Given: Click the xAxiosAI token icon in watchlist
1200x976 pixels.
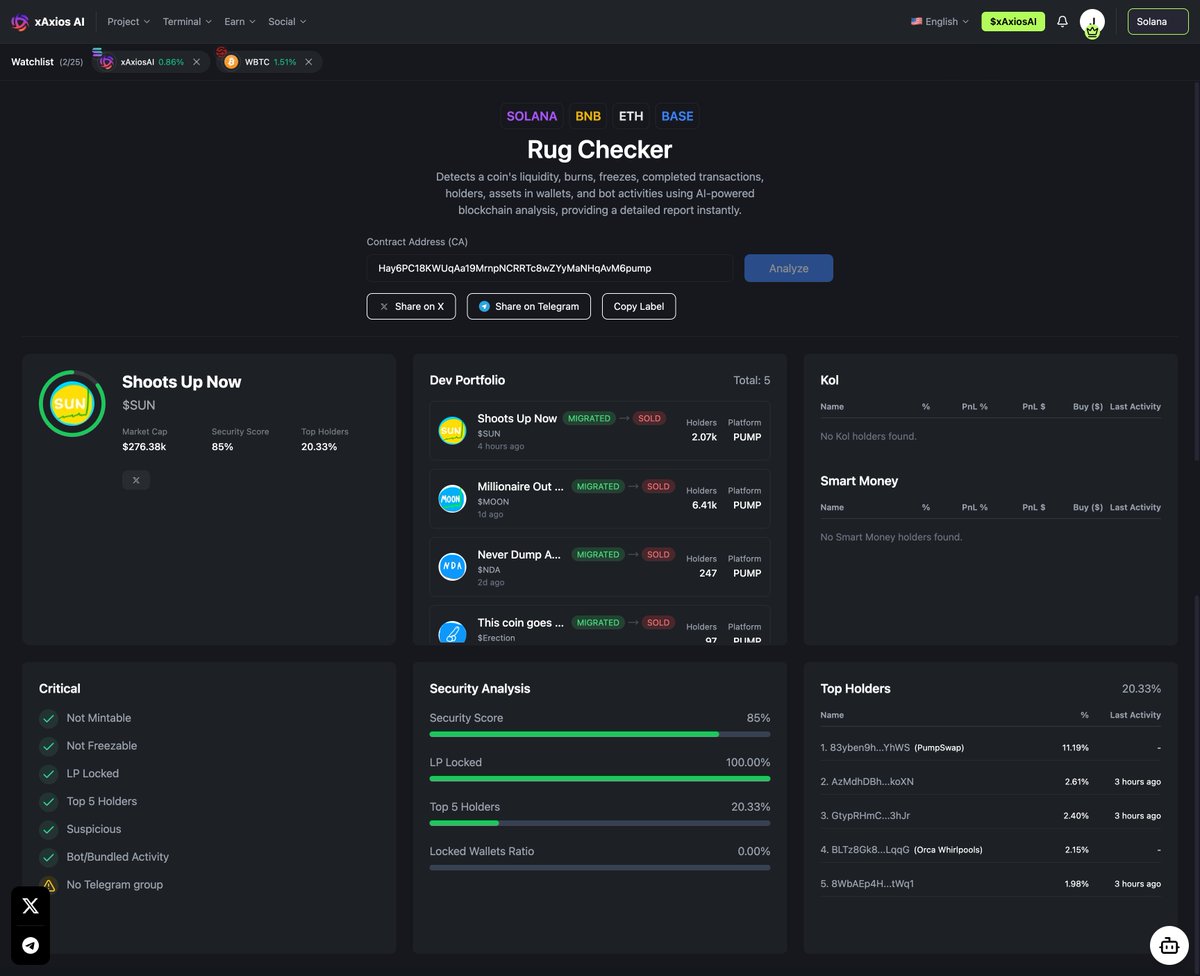Looking at the screenshot, I should tap(106, 62).
